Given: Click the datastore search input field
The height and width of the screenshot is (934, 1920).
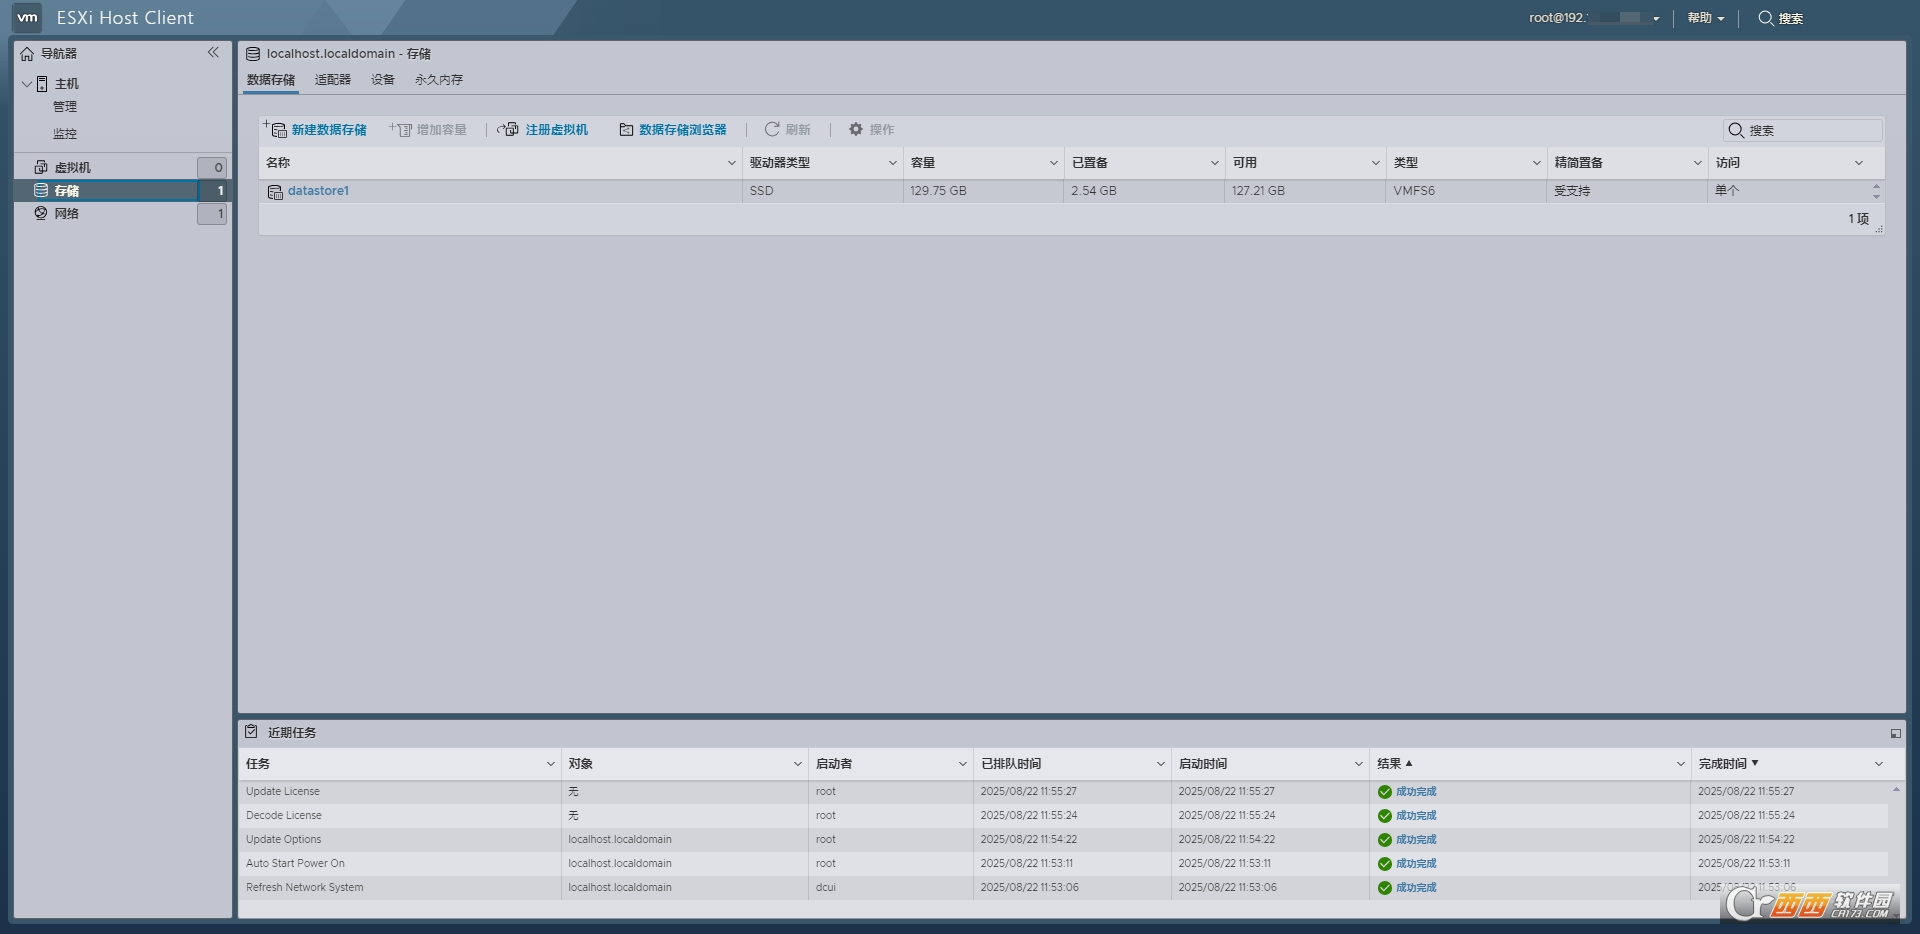Looking at the screenshot, I should 1812,130.
